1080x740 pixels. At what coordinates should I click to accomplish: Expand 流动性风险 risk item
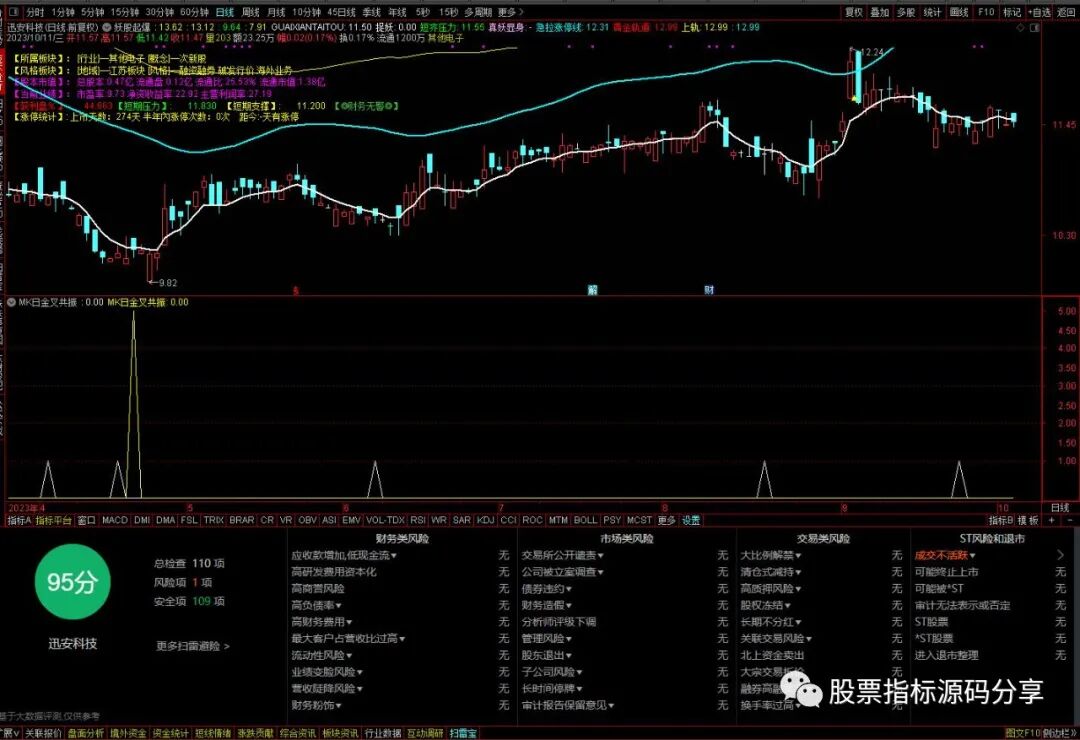click(x=322, y=655)
